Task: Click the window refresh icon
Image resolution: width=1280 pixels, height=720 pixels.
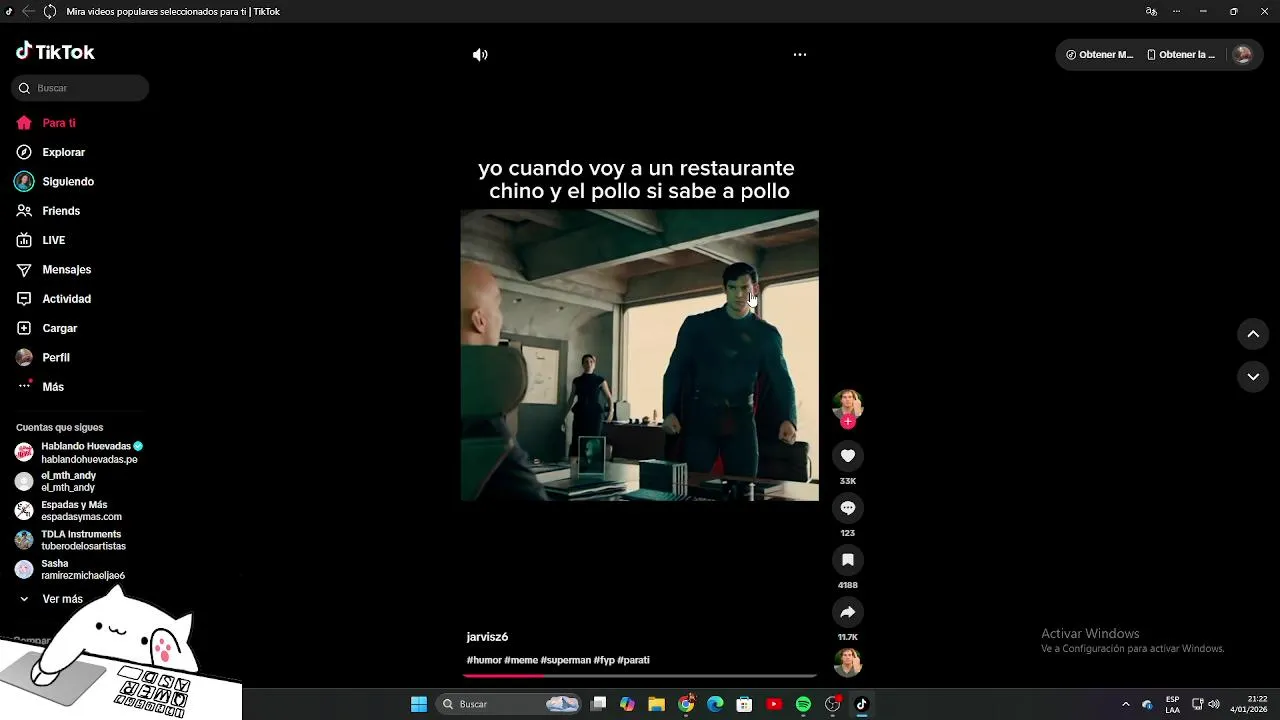Action: (49, 12)
